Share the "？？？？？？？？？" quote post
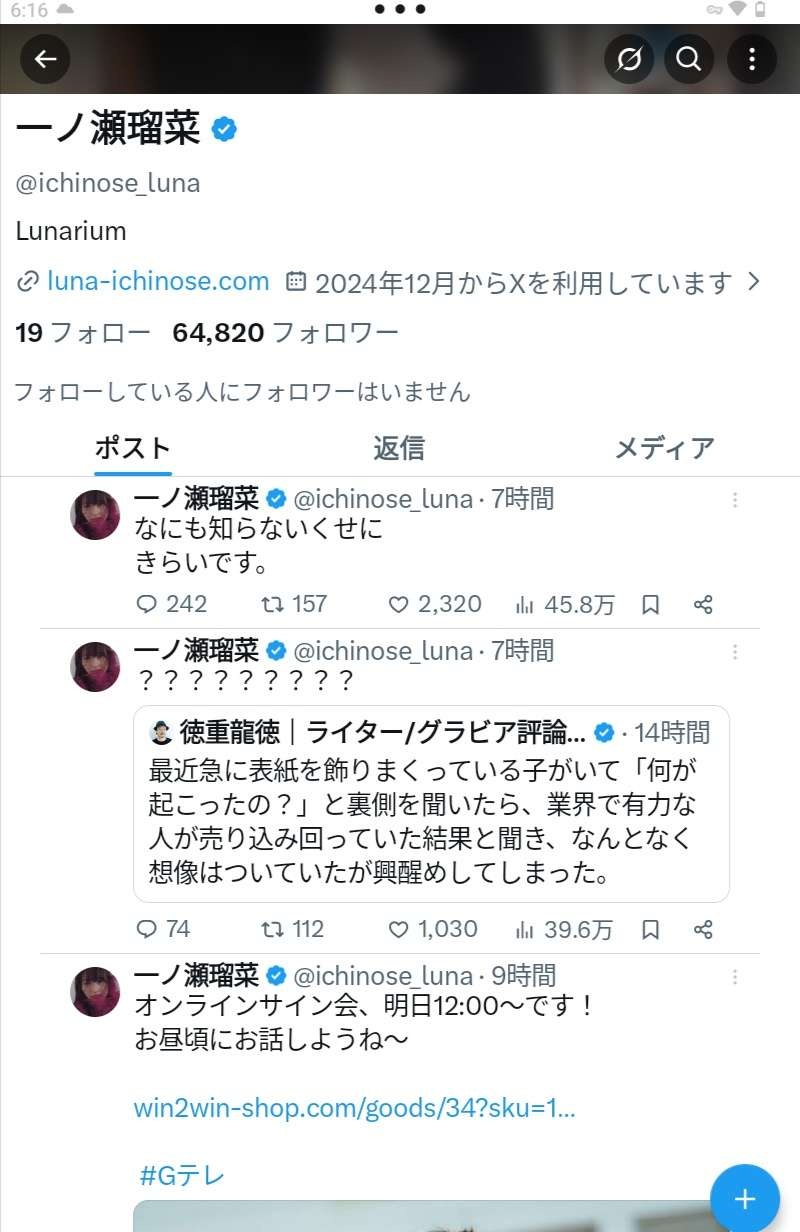 [x=703, y=929]
